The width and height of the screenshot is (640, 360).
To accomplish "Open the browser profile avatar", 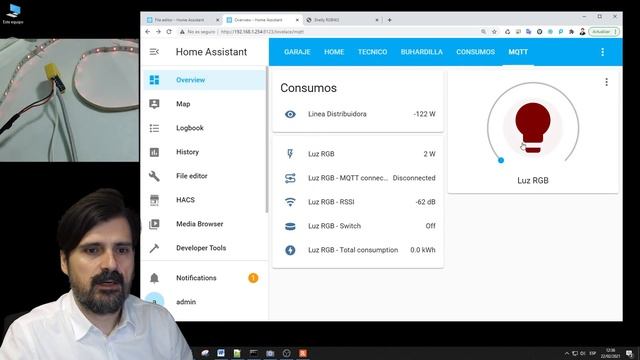I will point(582,31).
